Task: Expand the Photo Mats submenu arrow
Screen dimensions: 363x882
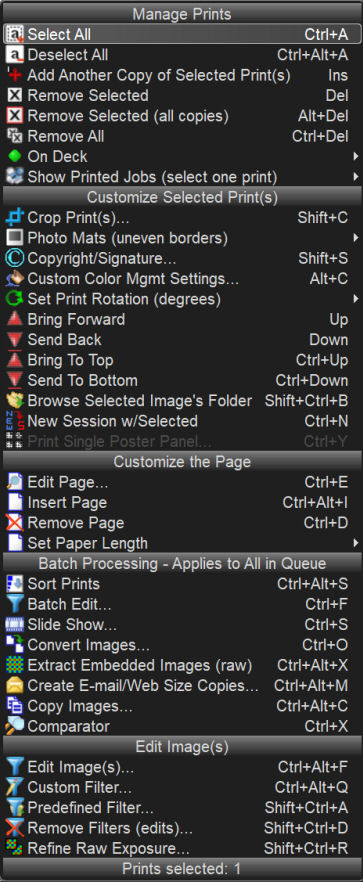Action: coord(356,238)
